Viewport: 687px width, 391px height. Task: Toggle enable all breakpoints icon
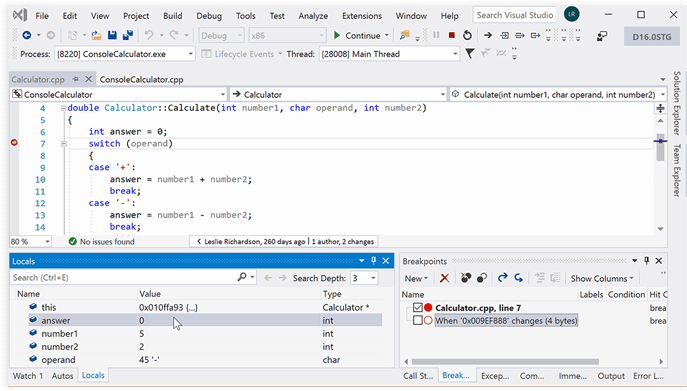482,278
